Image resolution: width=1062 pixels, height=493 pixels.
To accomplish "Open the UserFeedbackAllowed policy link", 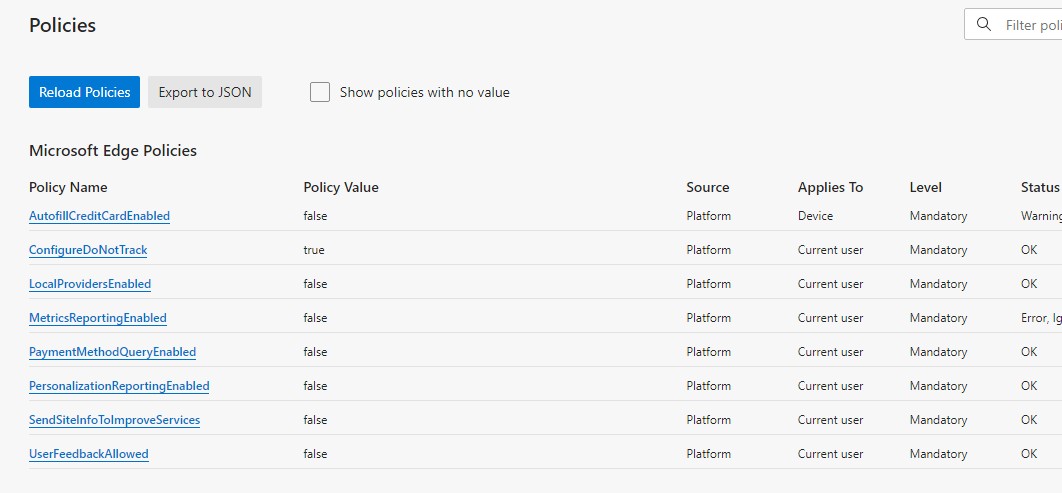I will (x=89, y=453).
